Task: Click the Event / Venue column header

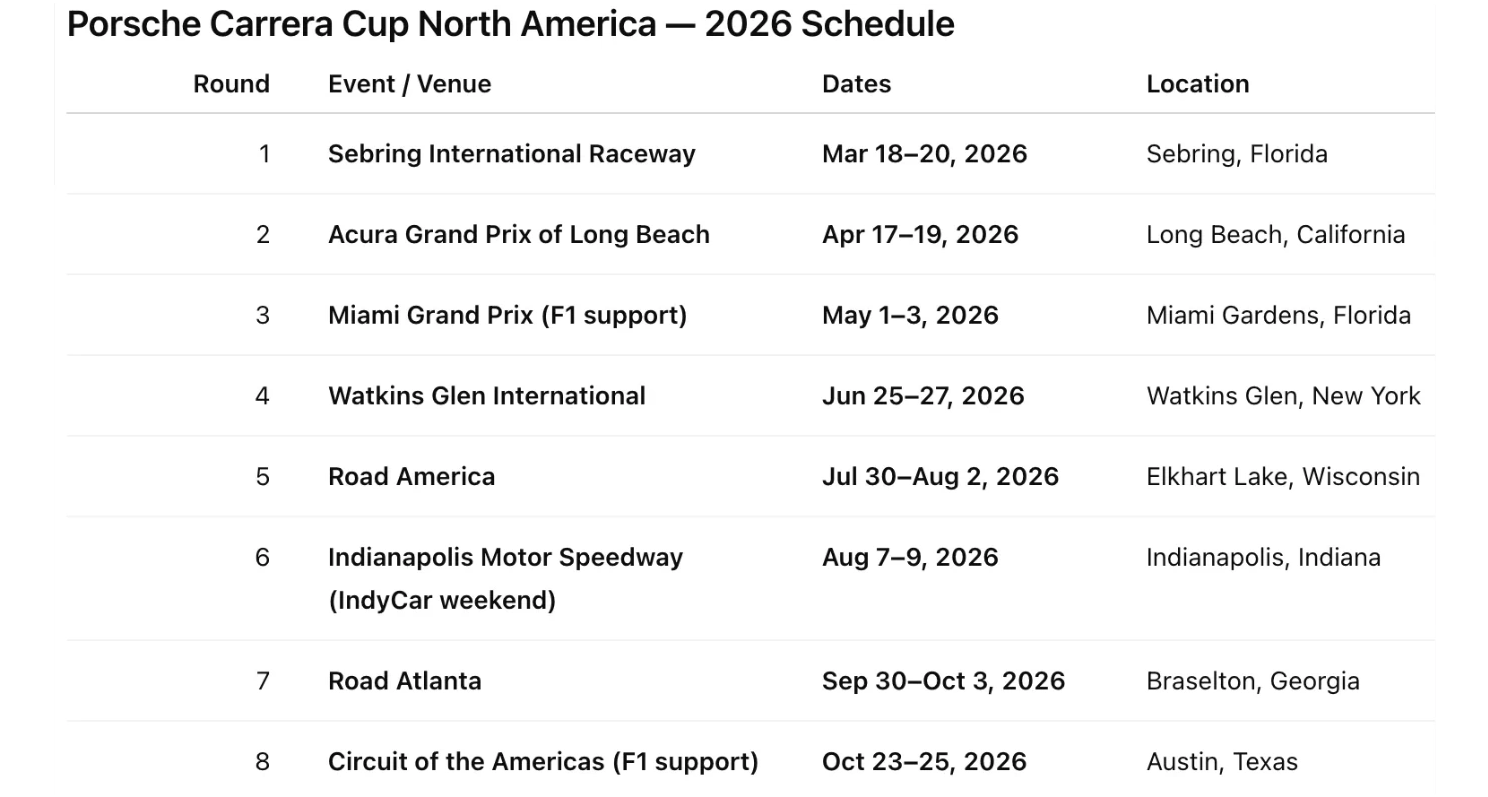Action: [x=409, y=84]
